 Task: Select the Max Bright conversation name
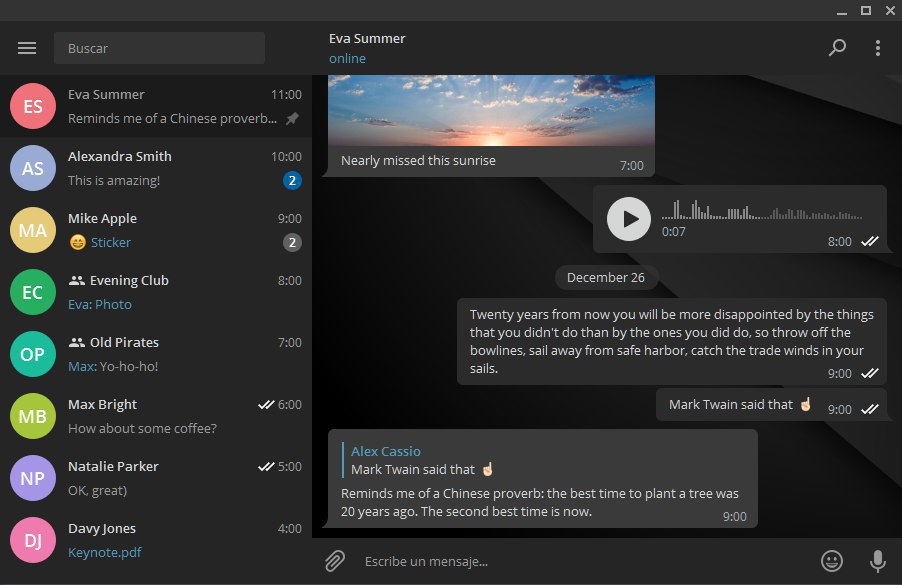tap(102, 404)
